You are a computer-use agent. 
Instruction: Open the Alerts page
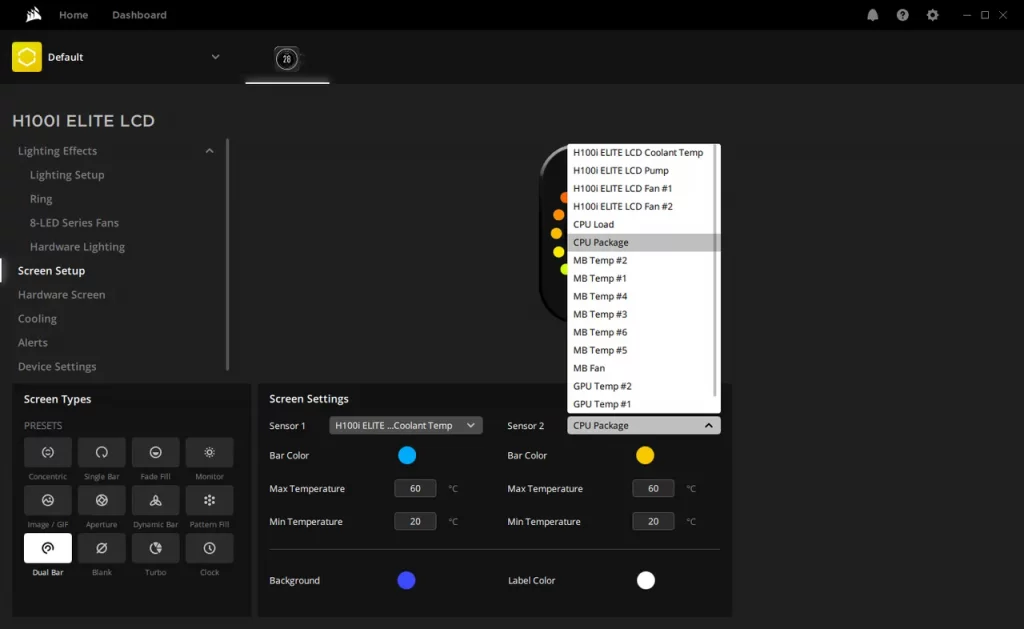click(x=33, y=343)
